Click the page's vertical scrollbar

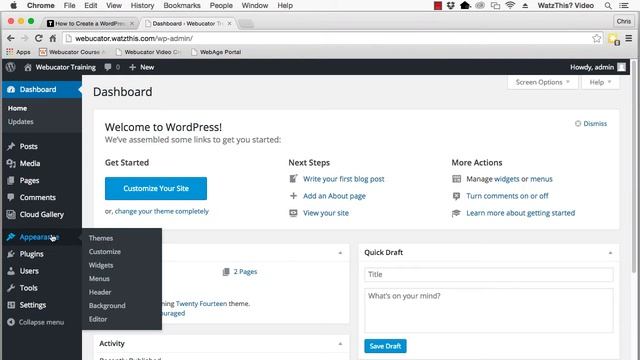click(633, 167)
